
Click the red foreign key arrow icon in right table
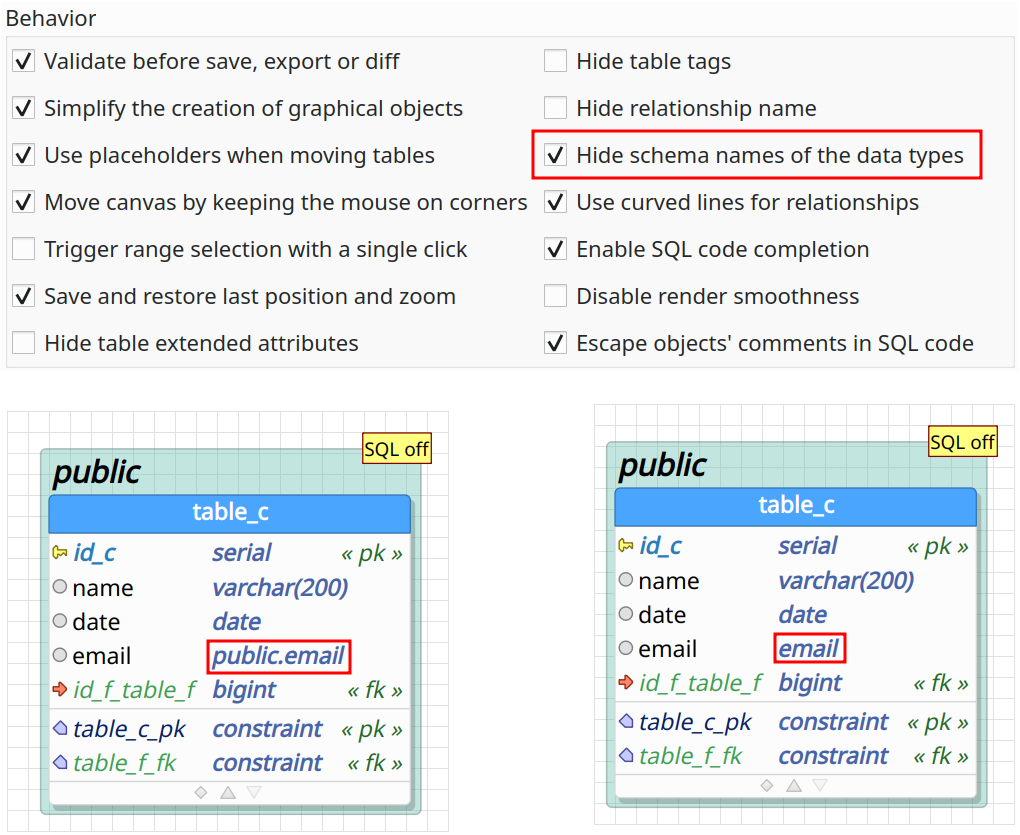point(626,682)
